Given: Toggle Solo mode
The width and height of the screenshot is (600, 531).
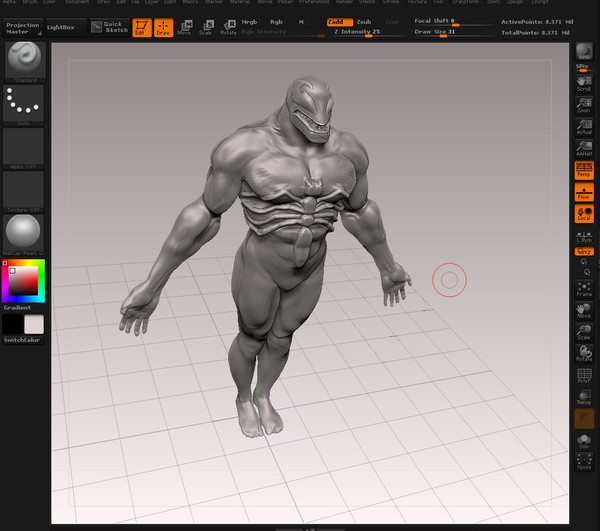Looking at the screenshot, I should [x=584, y=440].
